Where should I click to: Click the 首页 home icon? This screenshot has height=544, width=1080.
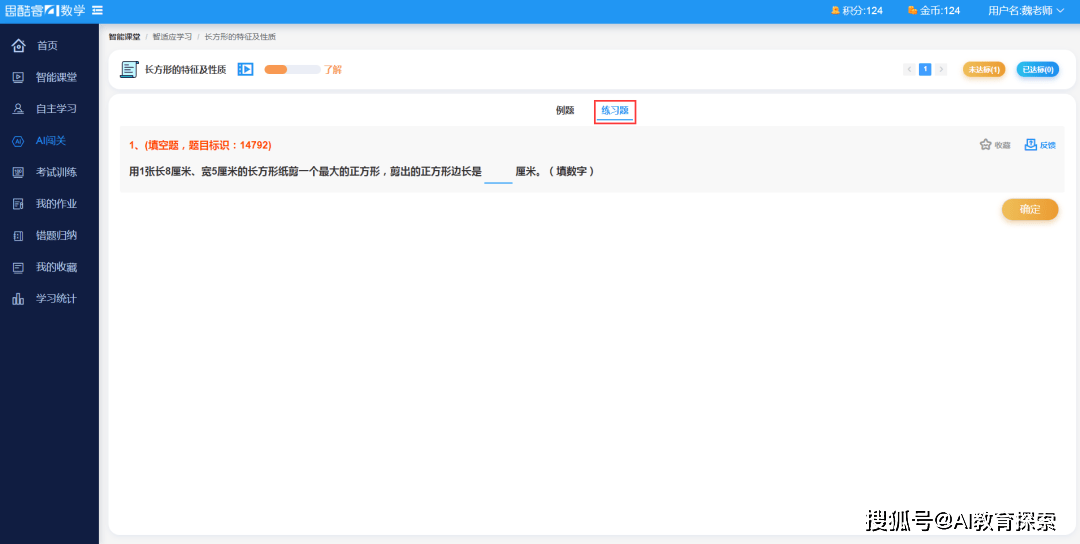coord(19,45)
